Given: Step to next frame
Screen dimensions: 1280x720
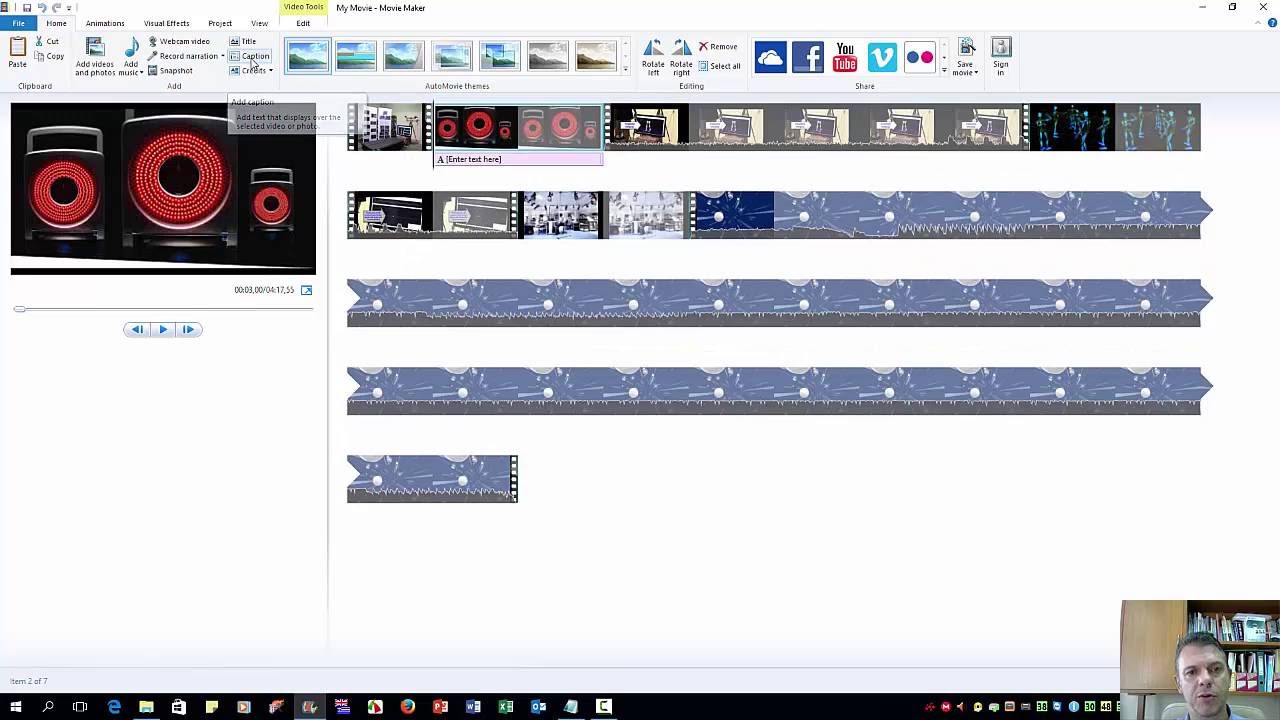Looking at the screenshot, I should pyautogui.click(x=189, y=329).
